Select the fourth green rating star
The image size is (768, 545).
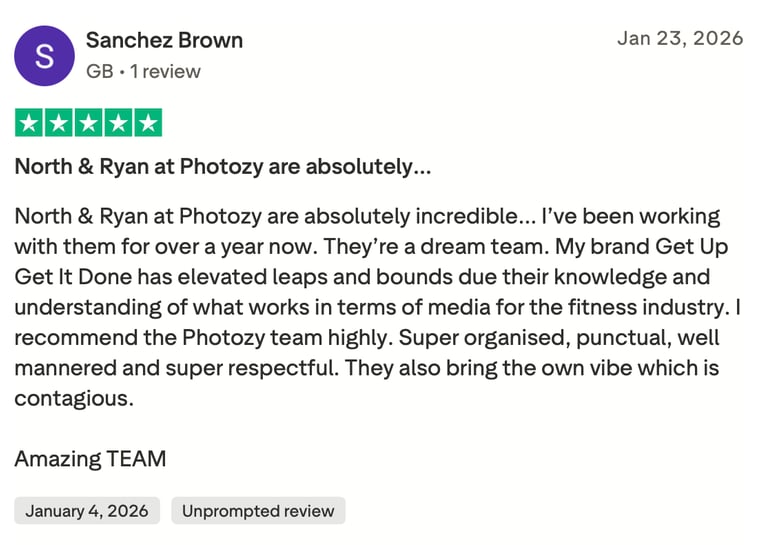pyautogui.click(x=118, y=124)
